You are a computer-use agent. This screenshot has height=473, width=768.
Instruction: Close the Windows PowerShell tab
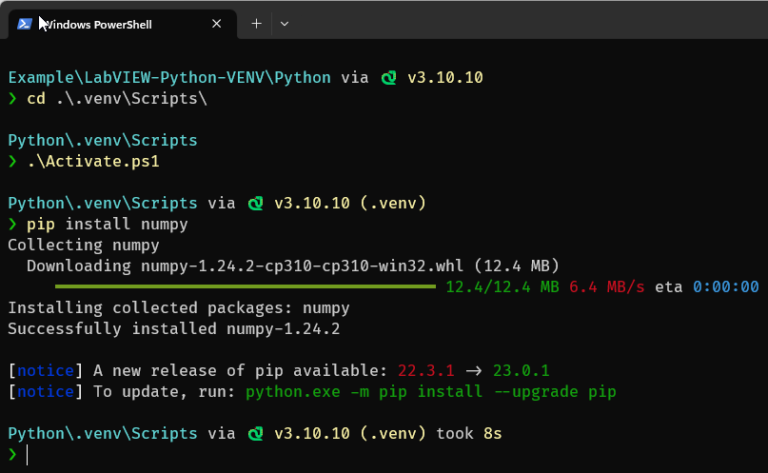pos(216,24)
